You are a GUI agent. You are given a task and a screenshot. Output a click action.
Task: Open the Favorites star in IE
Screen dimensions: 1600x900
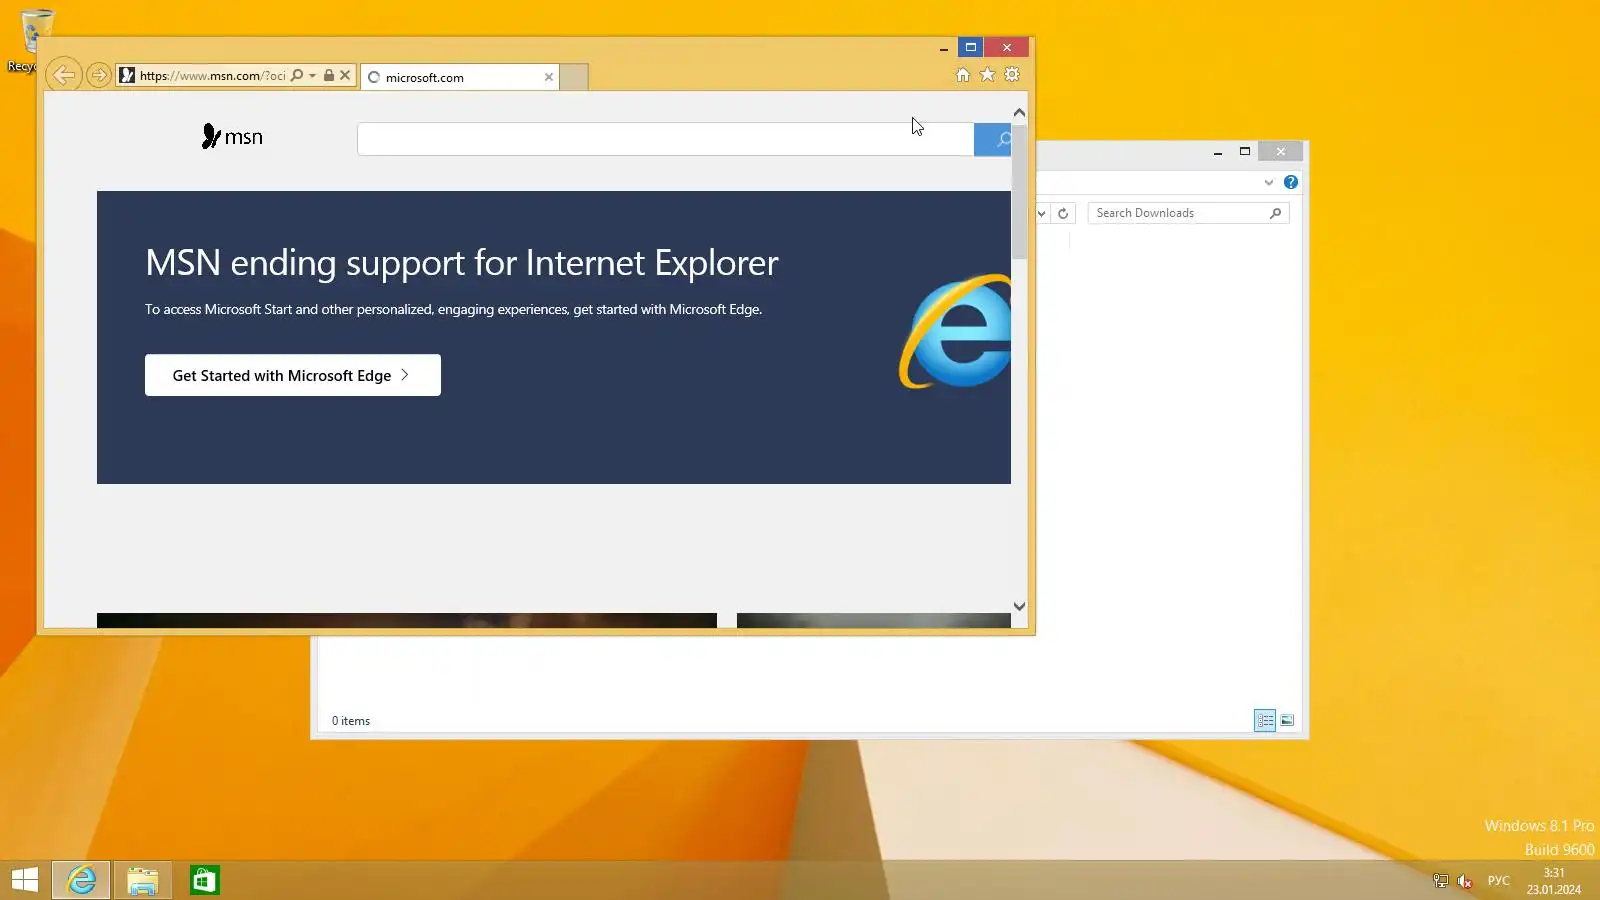tap(987, 75)
